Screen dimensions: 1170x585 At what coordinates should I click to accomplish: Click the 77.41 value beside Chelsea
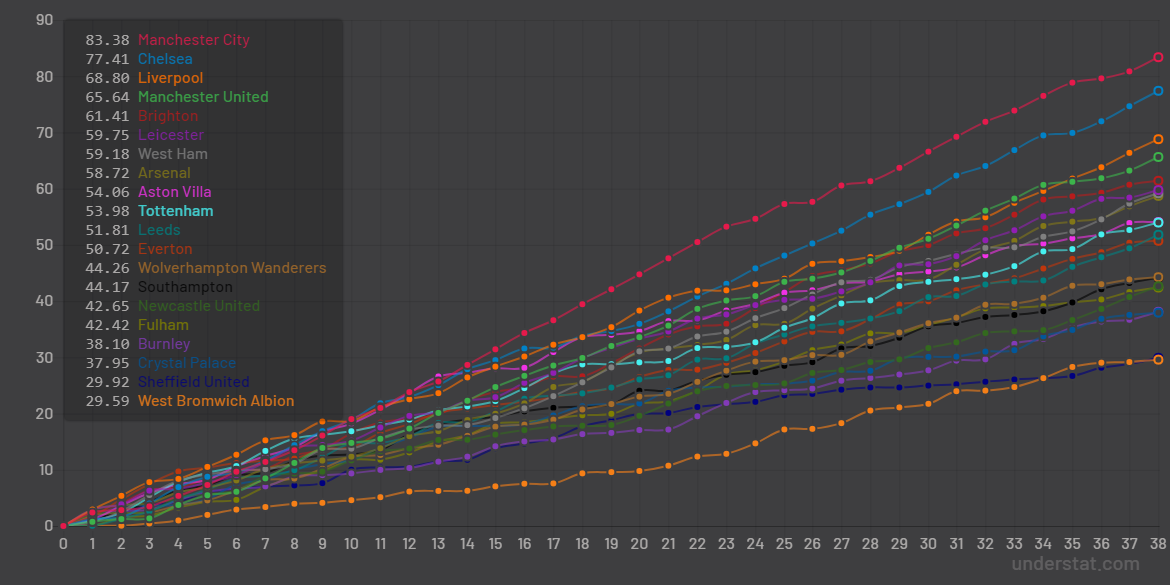107,59
